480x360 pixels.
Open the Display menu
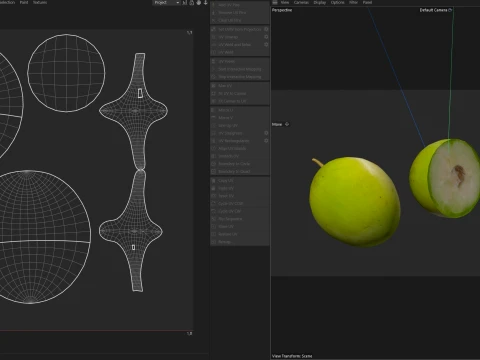[320, 2]
